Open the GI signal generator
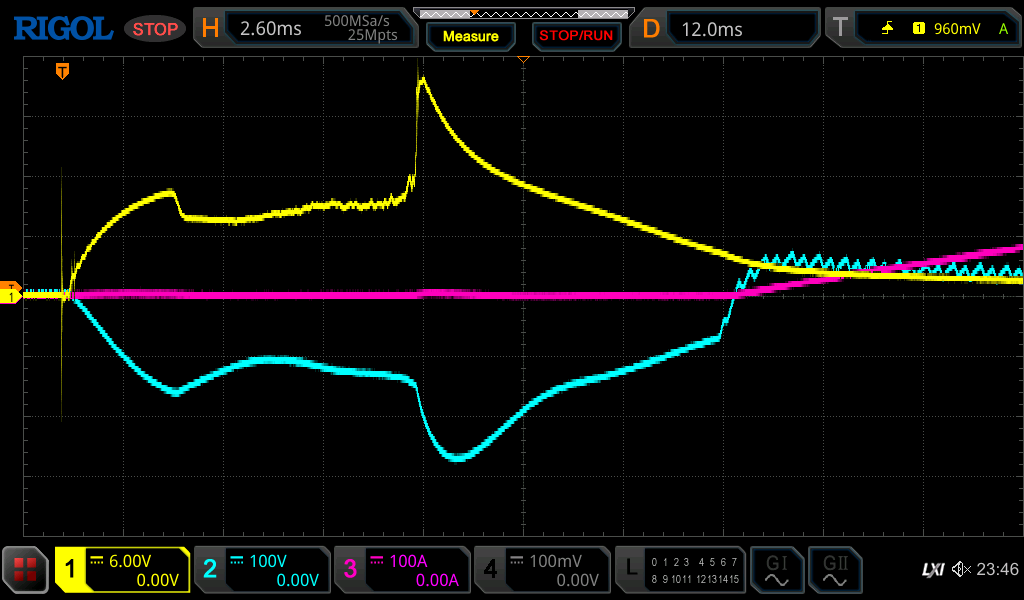1024x600 pixels. pos(776,570)
